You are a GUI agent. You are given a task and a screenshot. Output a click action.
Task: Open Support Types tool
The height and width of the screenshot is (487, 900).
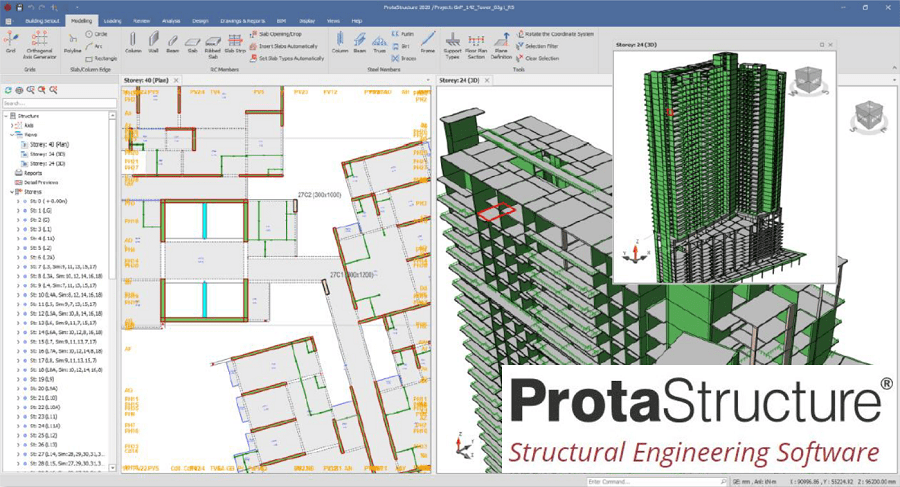pos(452,45)
